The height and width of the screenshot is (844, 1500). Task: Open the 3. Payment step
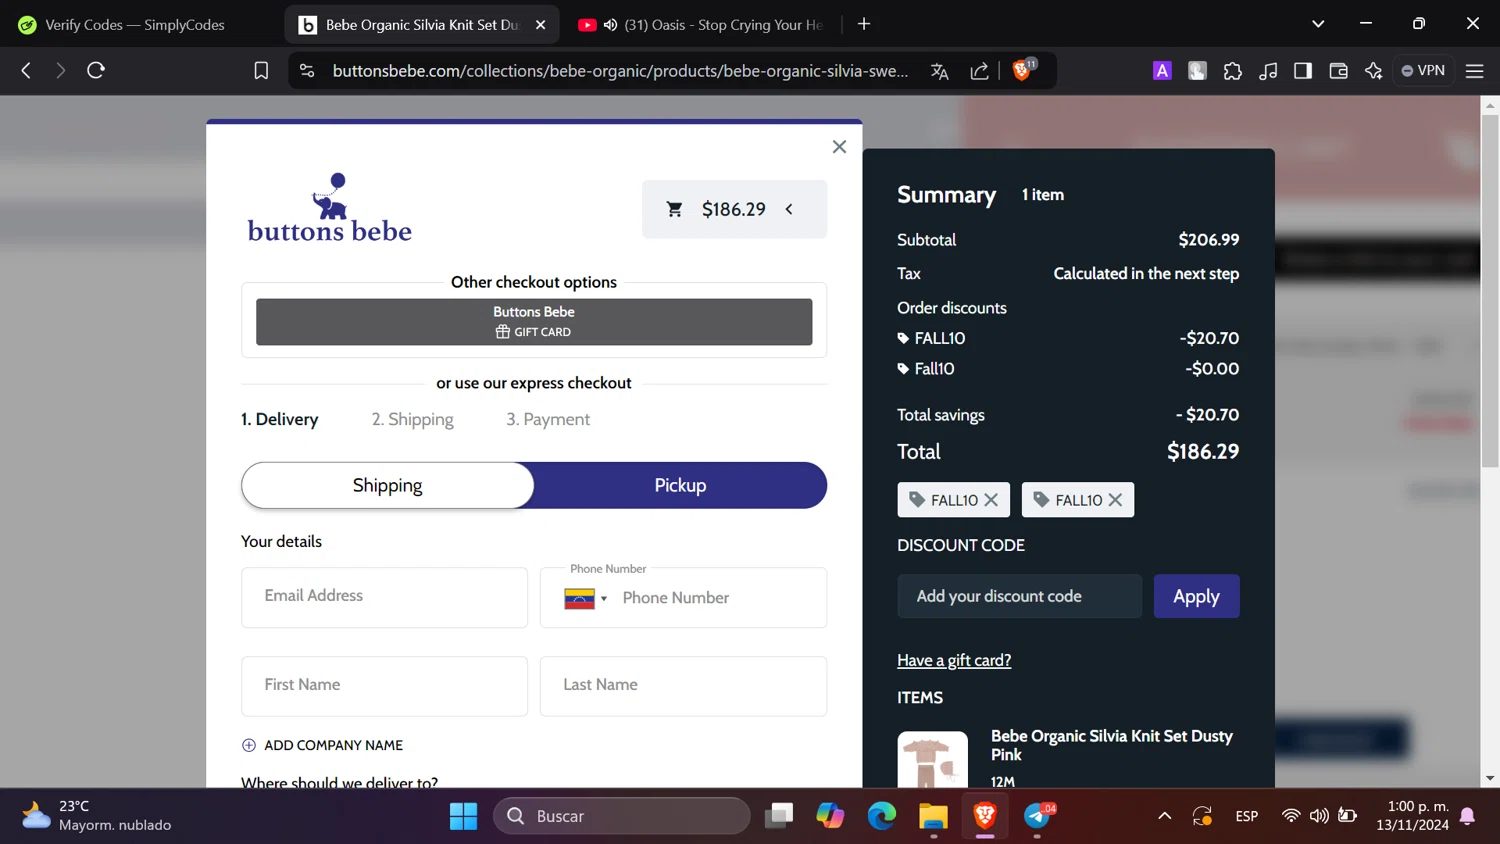[548, 419]
